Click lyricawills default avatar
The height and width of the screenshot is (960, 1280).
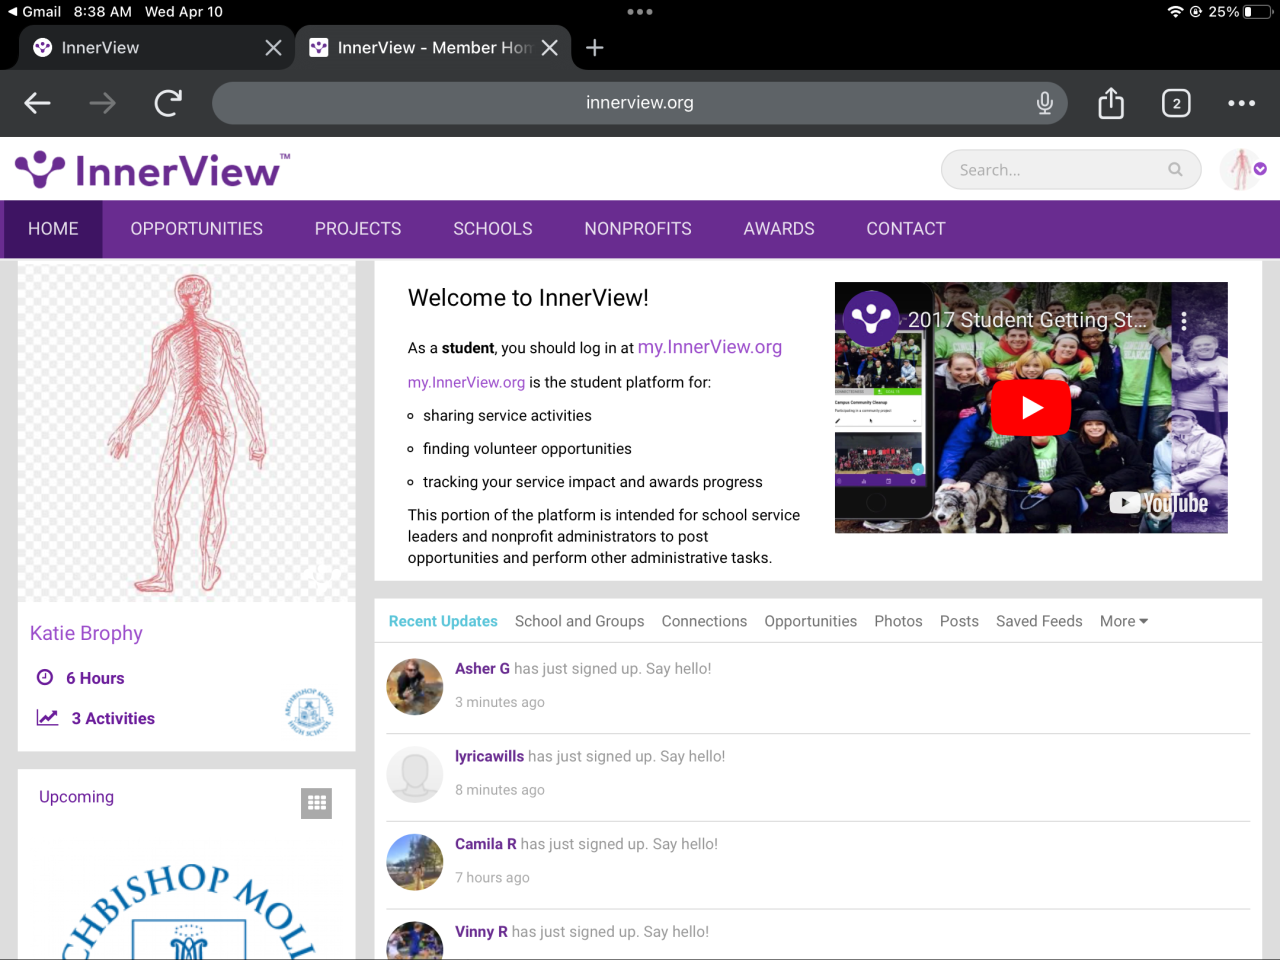pyautogui.click(x=415, y=775)
